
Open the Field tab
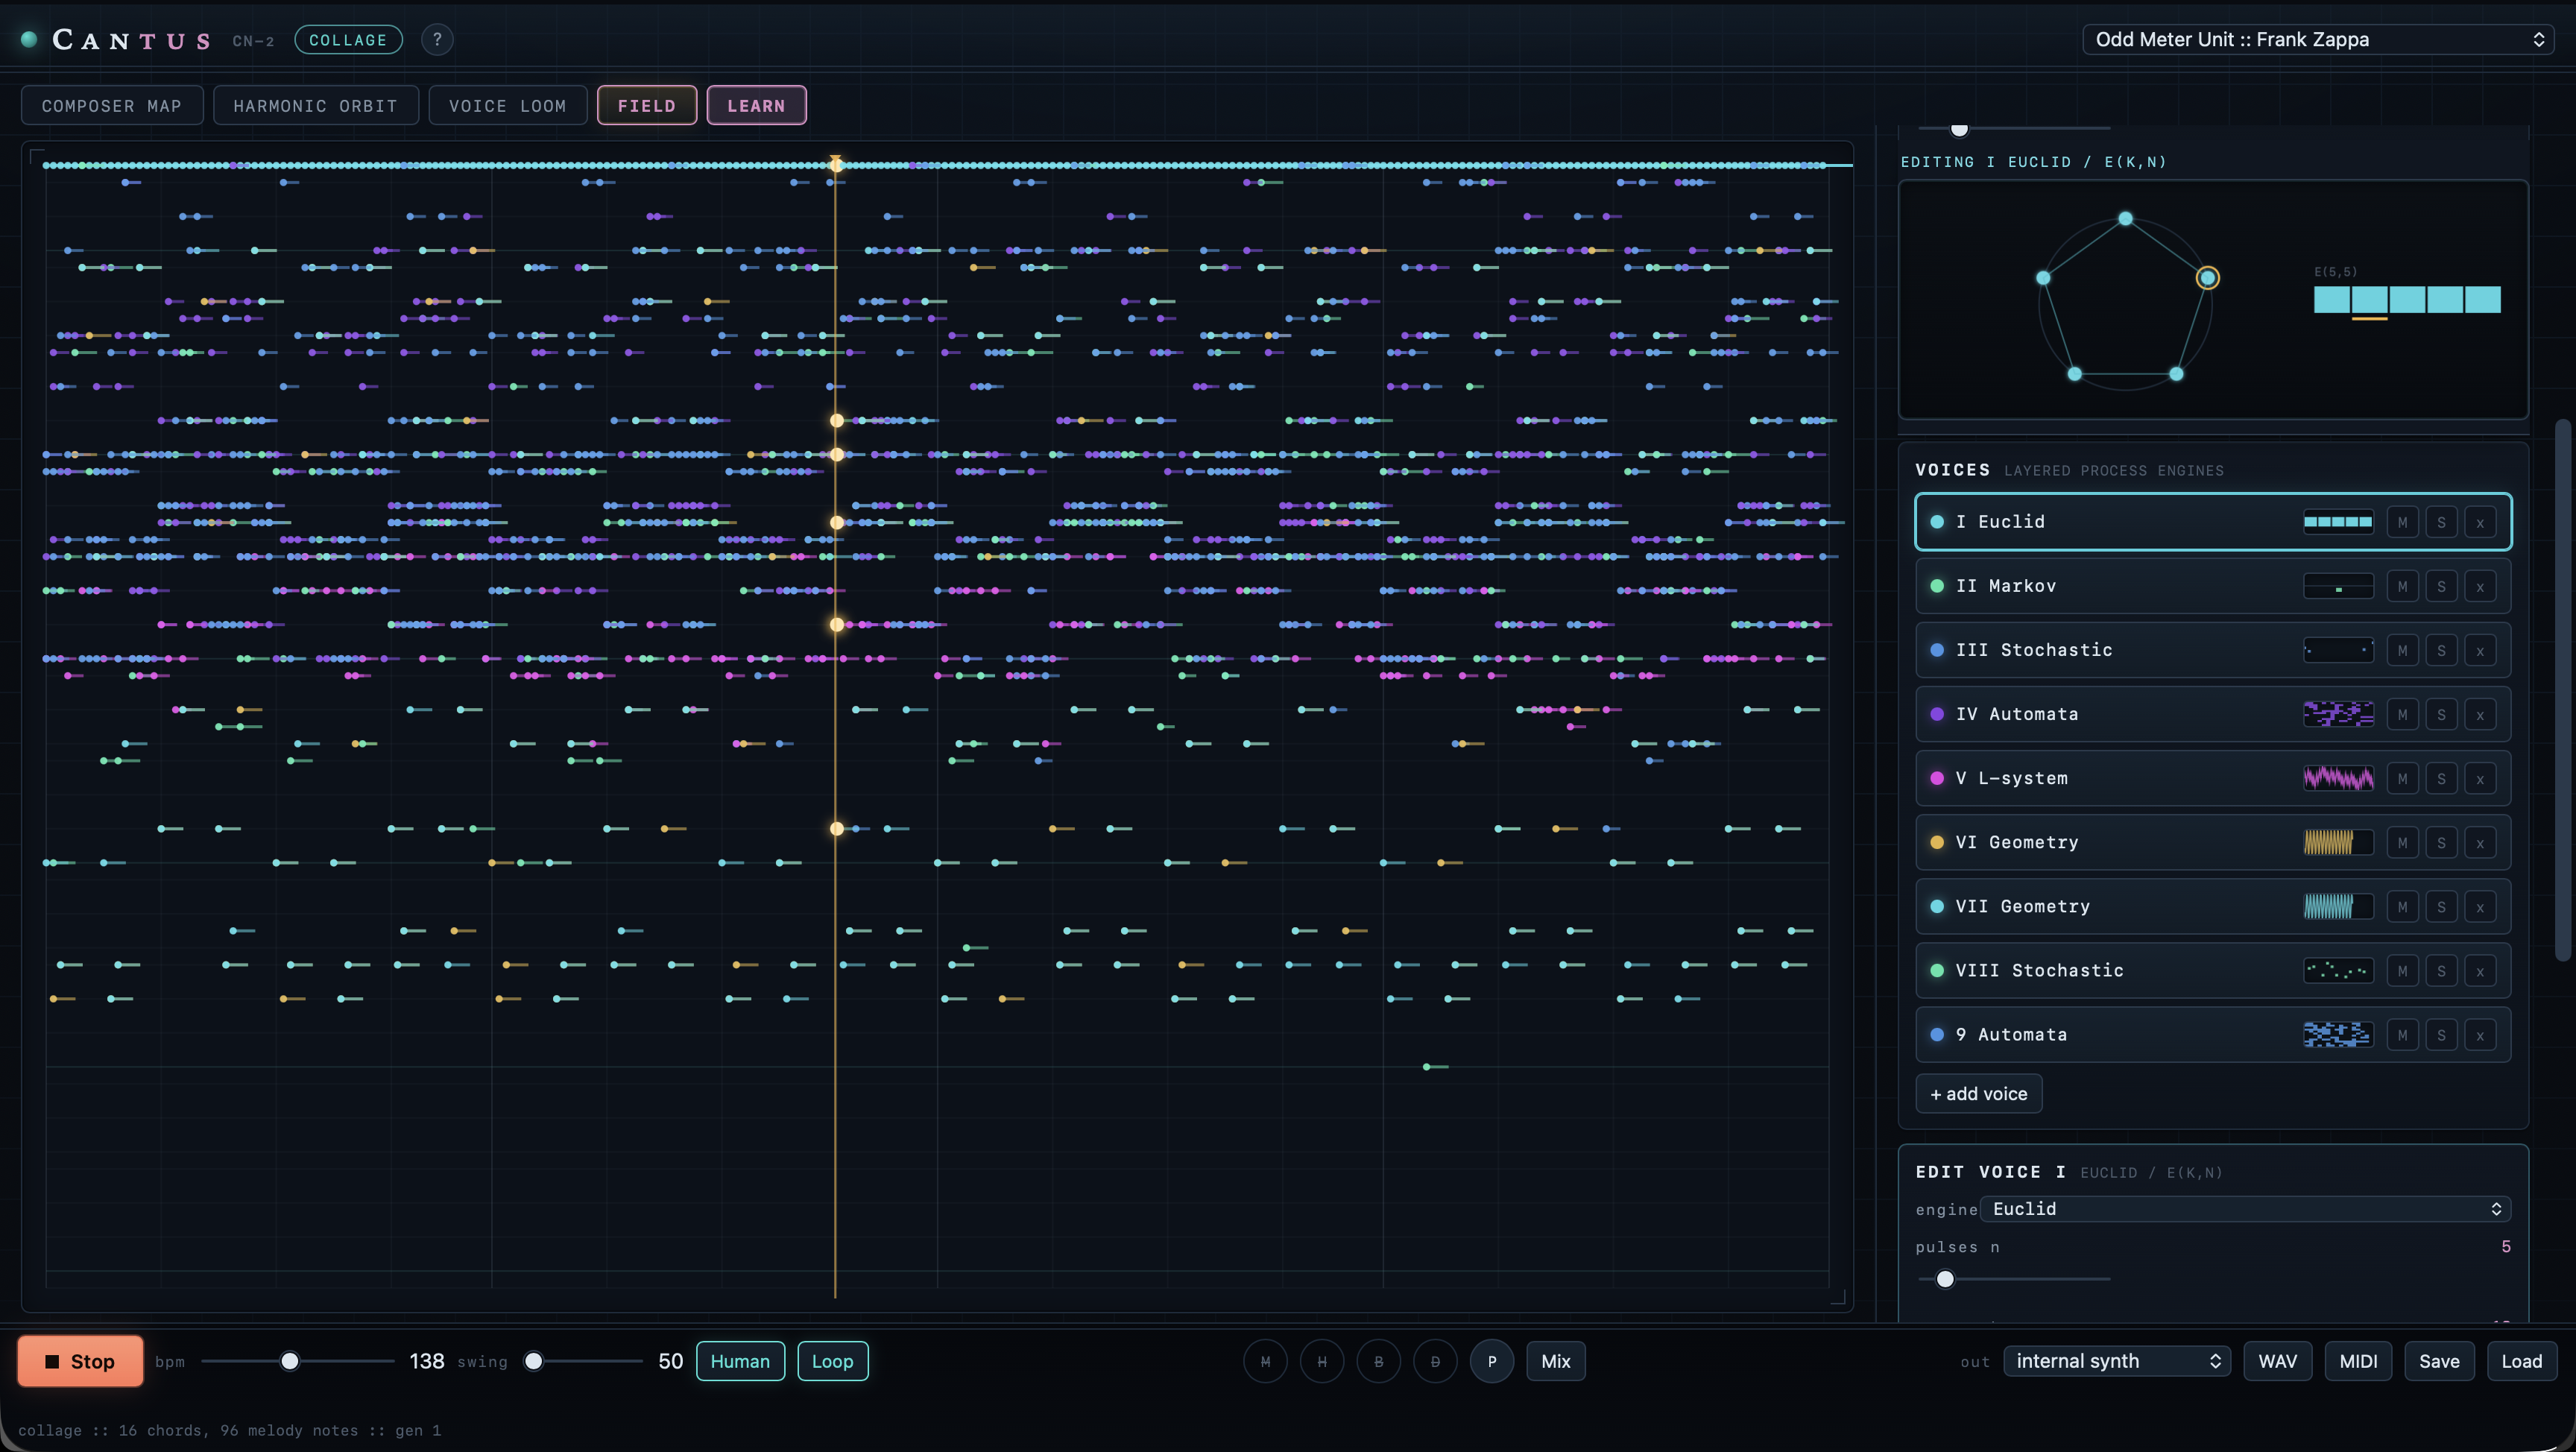647,105
